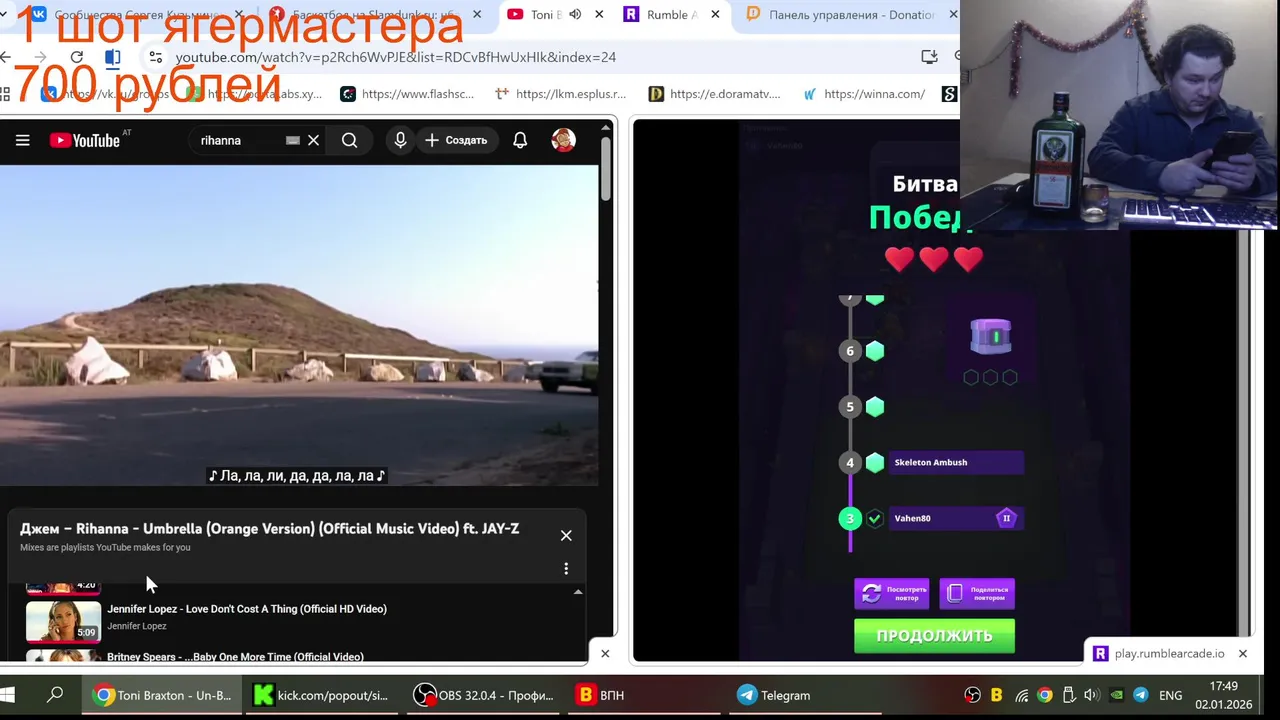Switch to Chrome Toni Braxton taskbar item
1280x720 pixels.
point(162,695)
